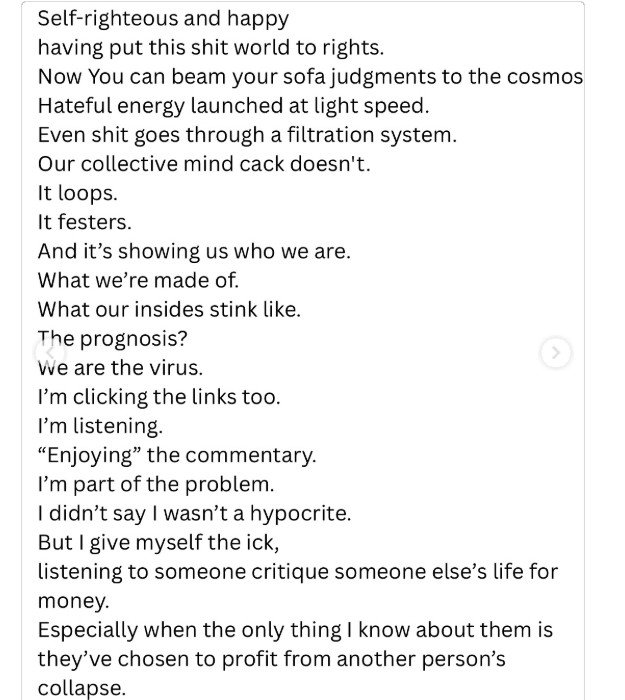625x700 pixels.
Task: Click the line "I'm clicking the links too."
Action: (159, 397)
